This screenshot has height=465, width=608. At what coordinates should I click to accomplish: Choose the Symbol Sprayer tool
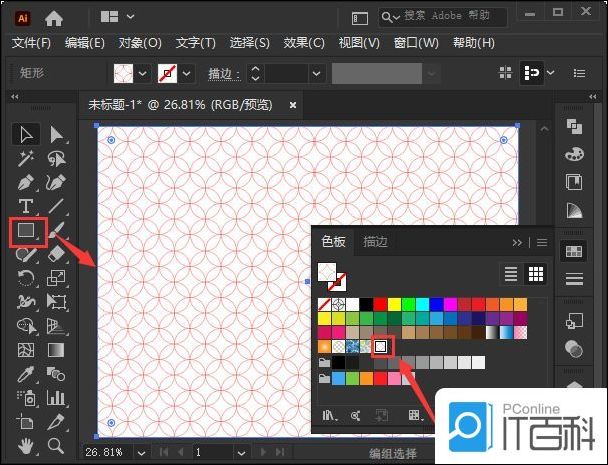(26, 398)
